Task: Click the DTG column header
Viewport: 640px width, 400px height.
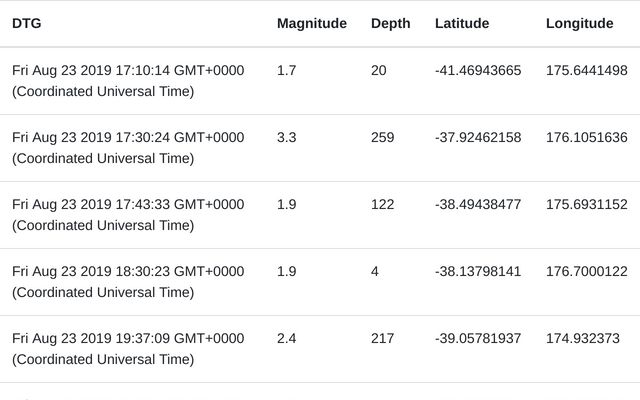Action: pos(27,23)
